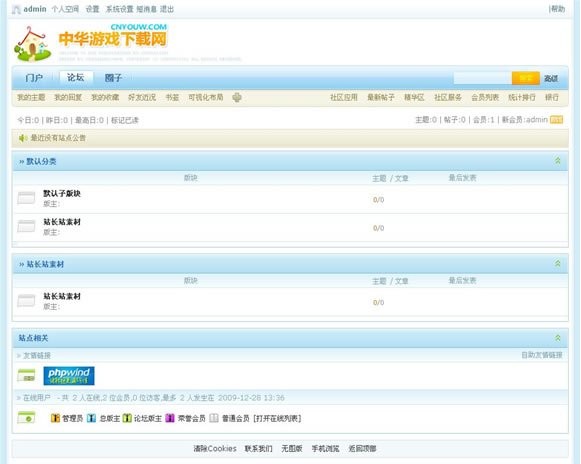Image resolution: width=581 pixels, height=464 pixels.
Task: Click the RSS icon next to admin
Action: pos(557,120)
